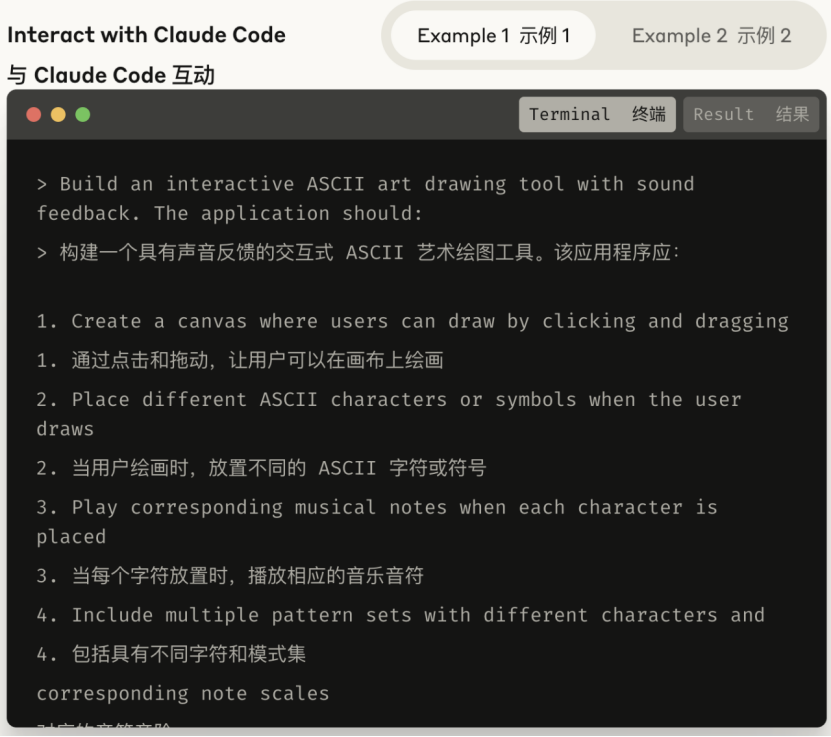Click the Chinese prompt line starting with '构建一个'

(358, 252)
